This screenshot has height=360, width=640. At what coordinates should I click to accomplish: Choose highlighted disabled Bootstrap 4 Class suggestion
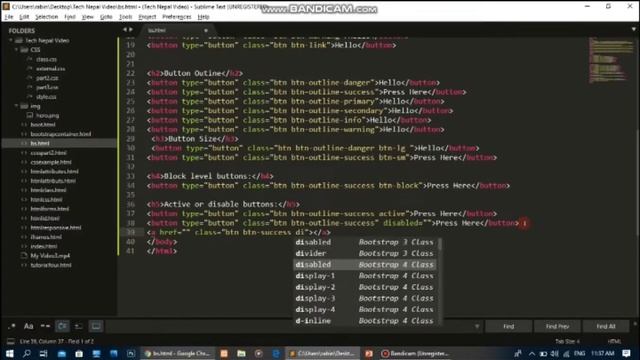(364, 264)
